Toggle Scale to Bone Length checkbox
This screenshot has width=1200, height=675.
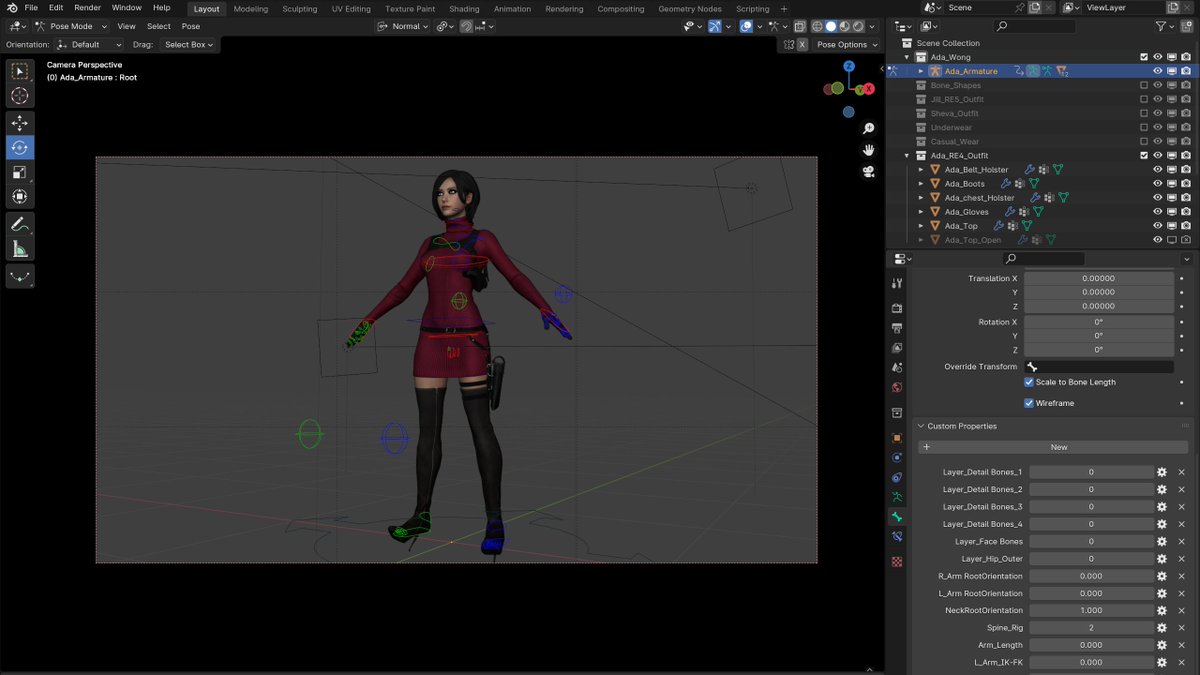1029,382
